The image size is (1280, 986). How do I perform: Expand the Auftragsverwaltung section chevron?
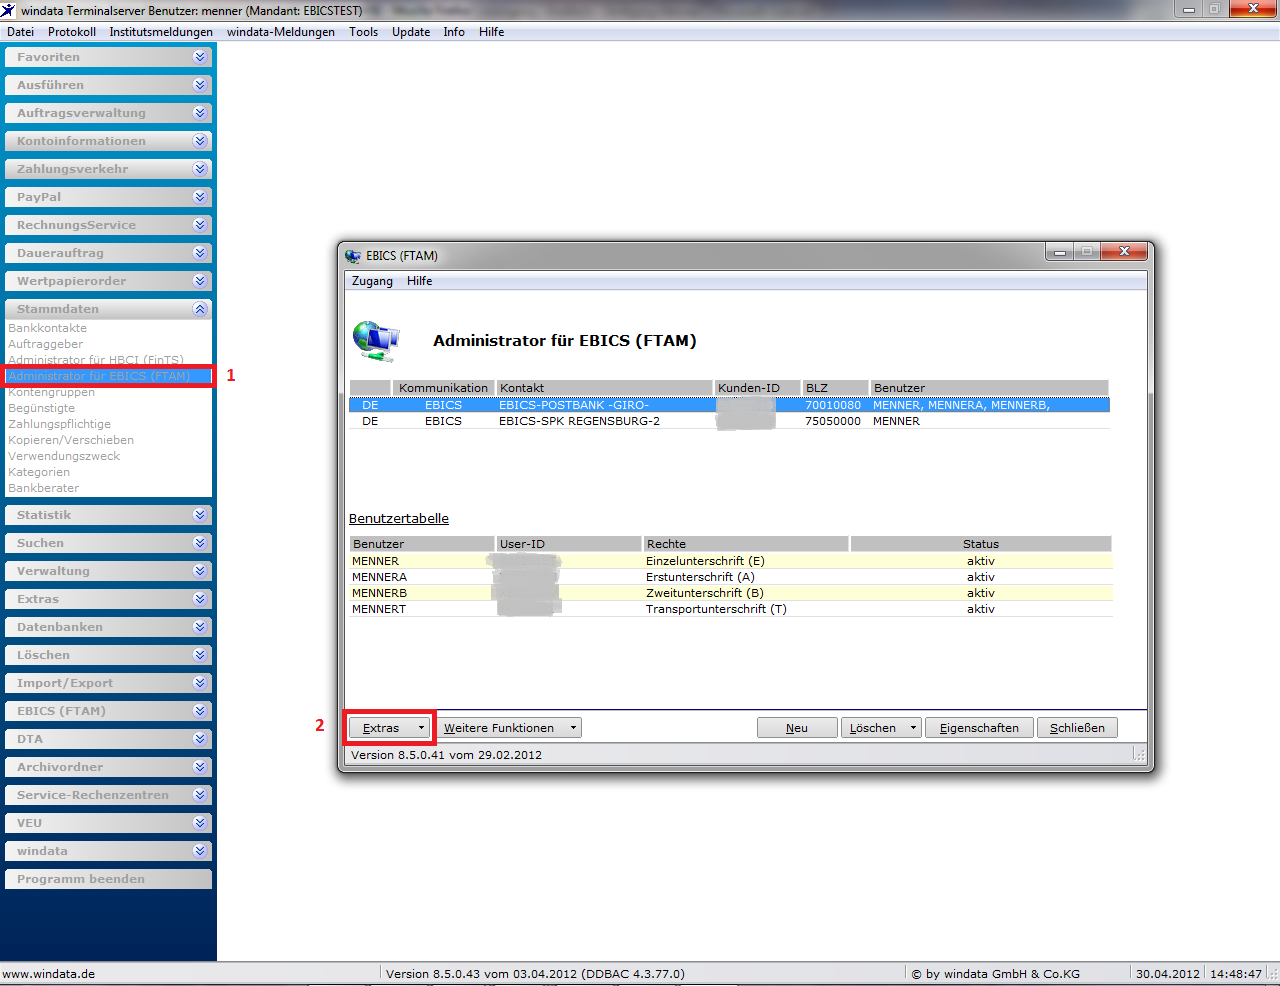coord(200,113)
